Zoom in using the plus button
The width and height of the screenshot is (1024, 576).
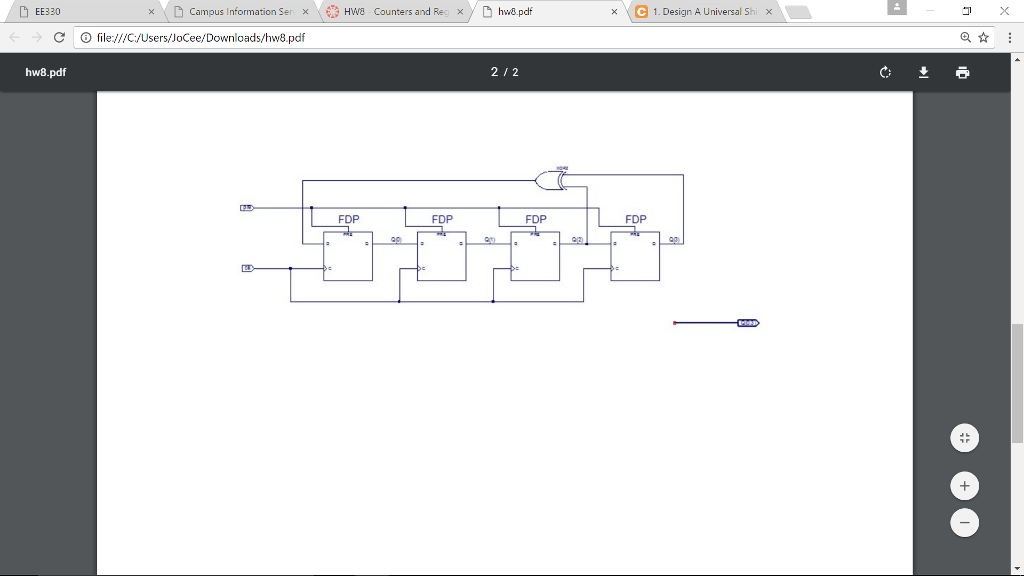964,485
